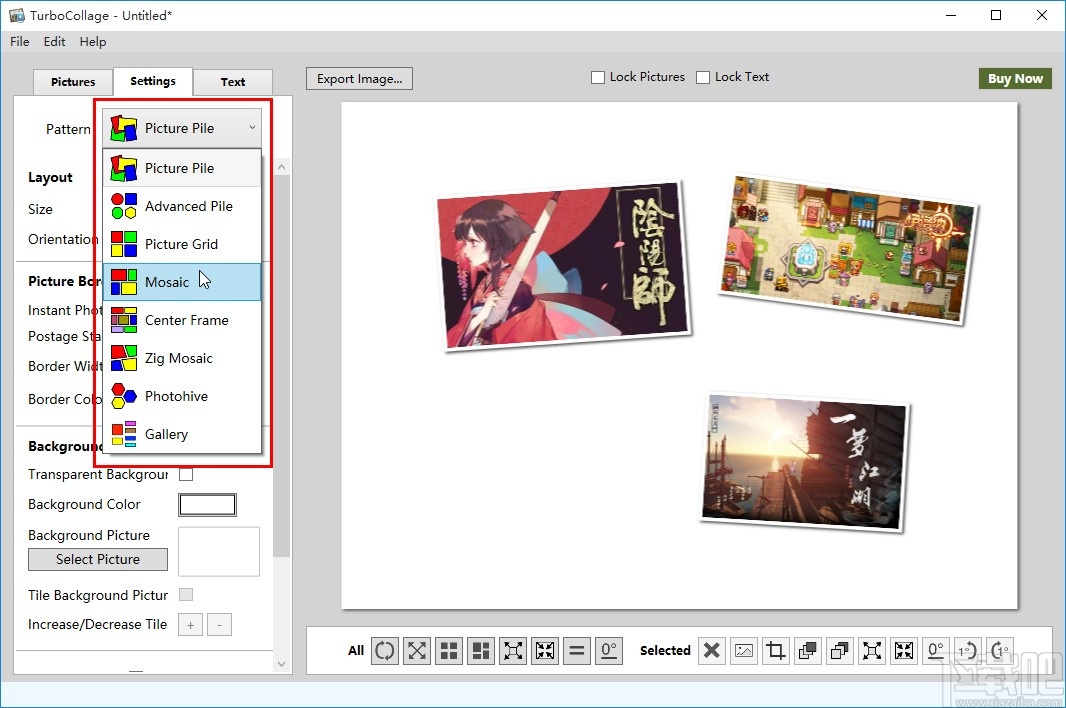The height and width of the screenshot is (708, 1066).
Task: Equalize picture sizes with the equals icon
Action: tap(577, 650)
